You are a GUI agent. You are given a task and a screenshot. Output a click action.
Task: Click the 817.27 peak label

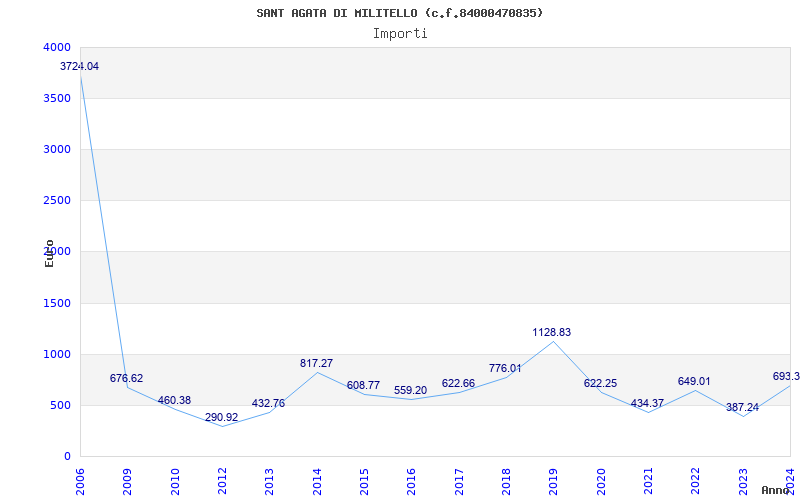[x=316, y=363]
